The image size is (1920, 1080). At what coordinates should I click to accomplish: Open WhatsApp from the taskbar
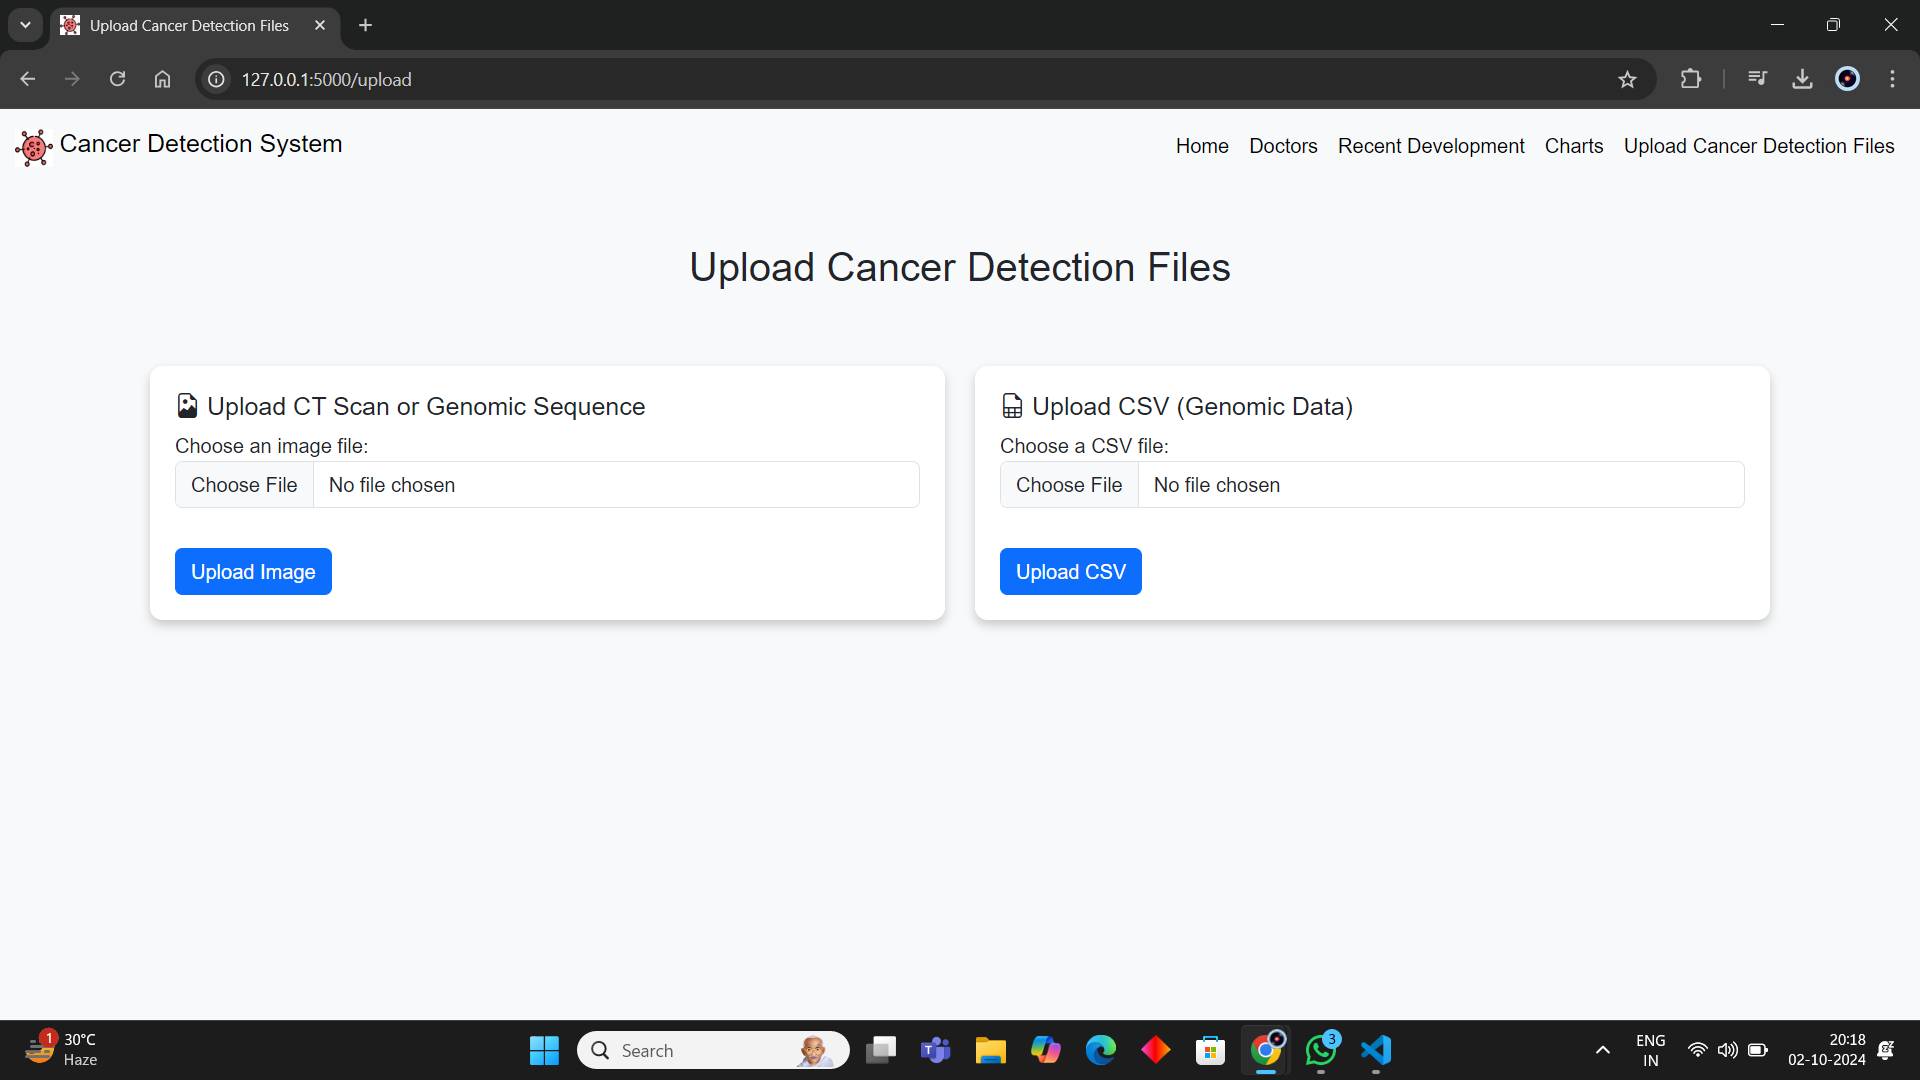click(1321, 1050)
